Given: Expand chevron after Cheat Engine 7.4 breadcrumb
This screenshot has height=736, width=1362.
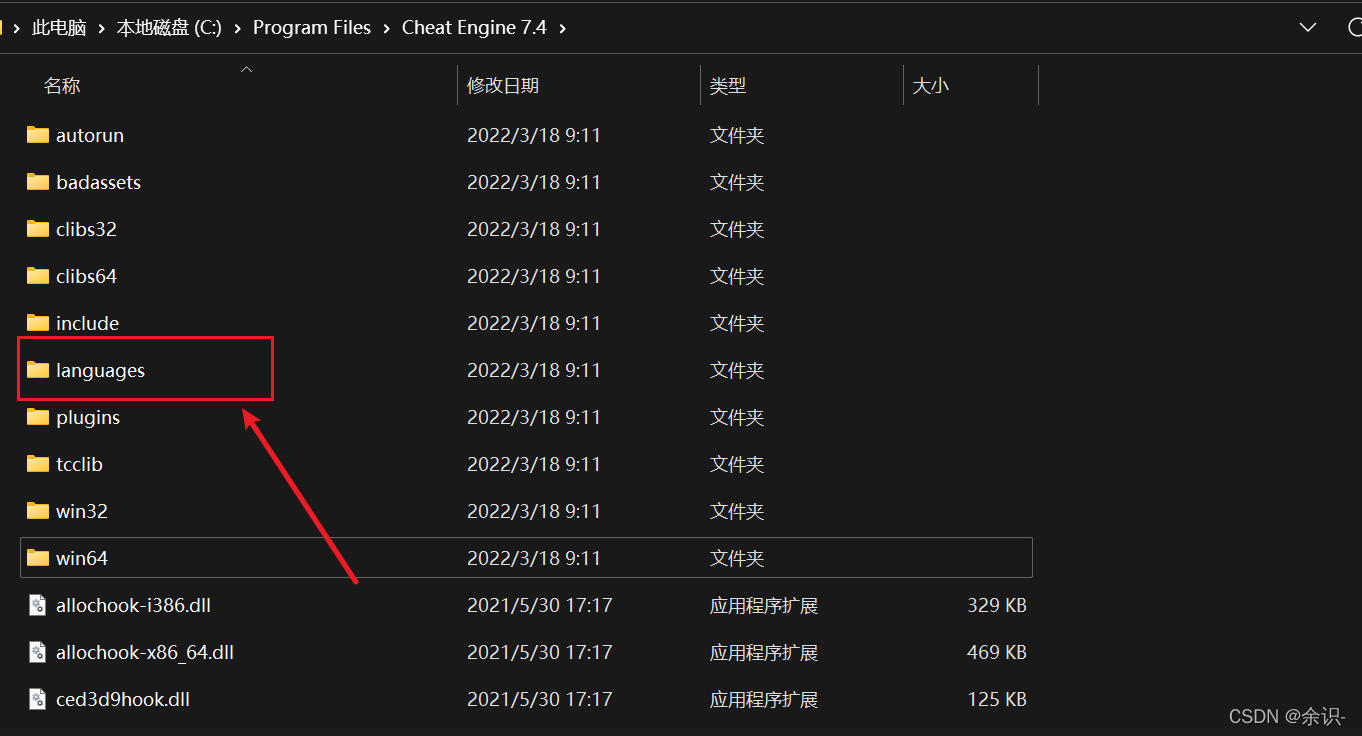Looking at the screenshot, I should [x=562, y=28].
